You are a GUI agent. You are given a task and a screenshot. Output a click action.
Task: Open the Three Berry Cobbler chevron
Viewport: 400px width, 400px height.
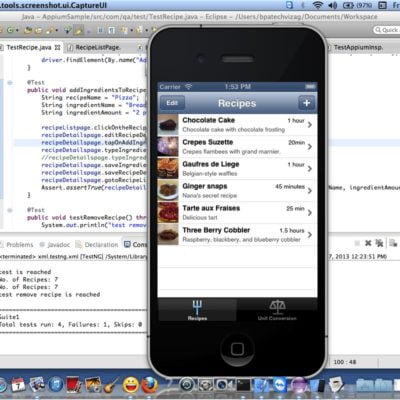coord(310,235)
